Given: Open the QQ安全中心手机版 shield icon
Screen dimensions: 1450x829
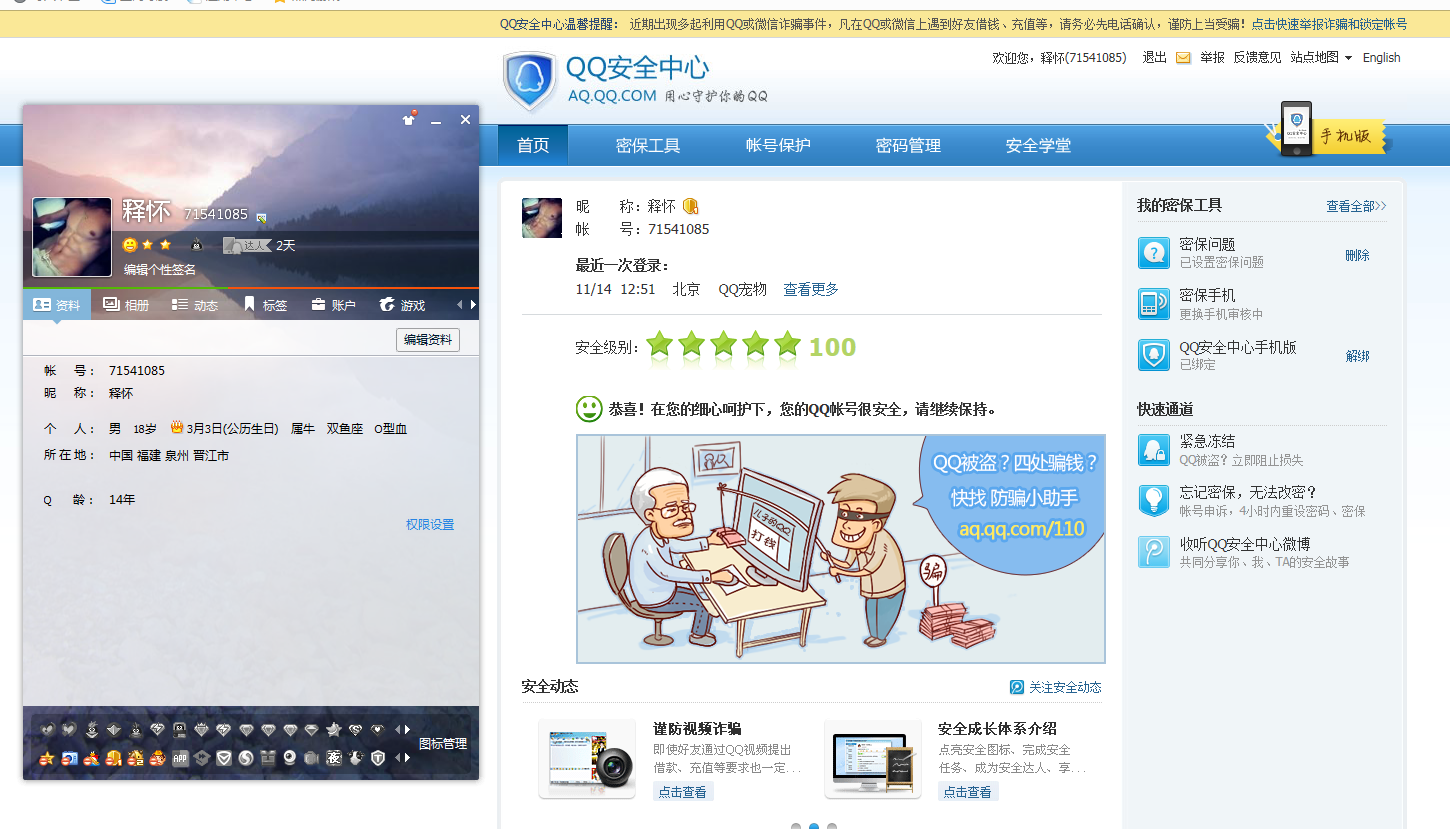Looking at the screenshot, I should (1153, 355).
